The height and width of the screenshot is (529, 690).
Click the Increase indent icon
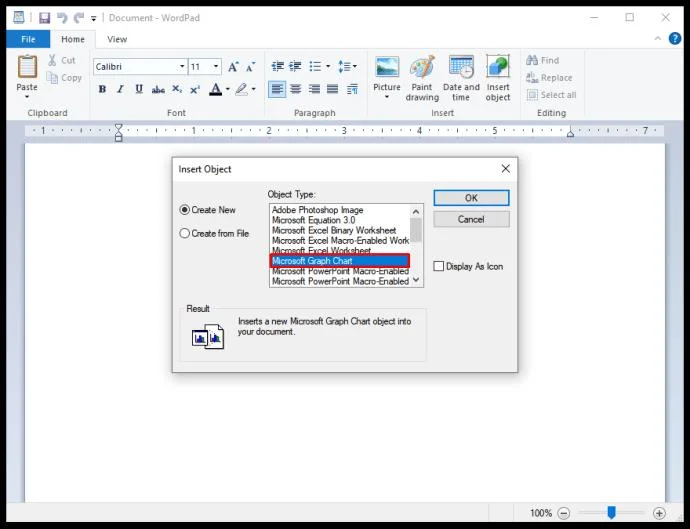(295, 66)
